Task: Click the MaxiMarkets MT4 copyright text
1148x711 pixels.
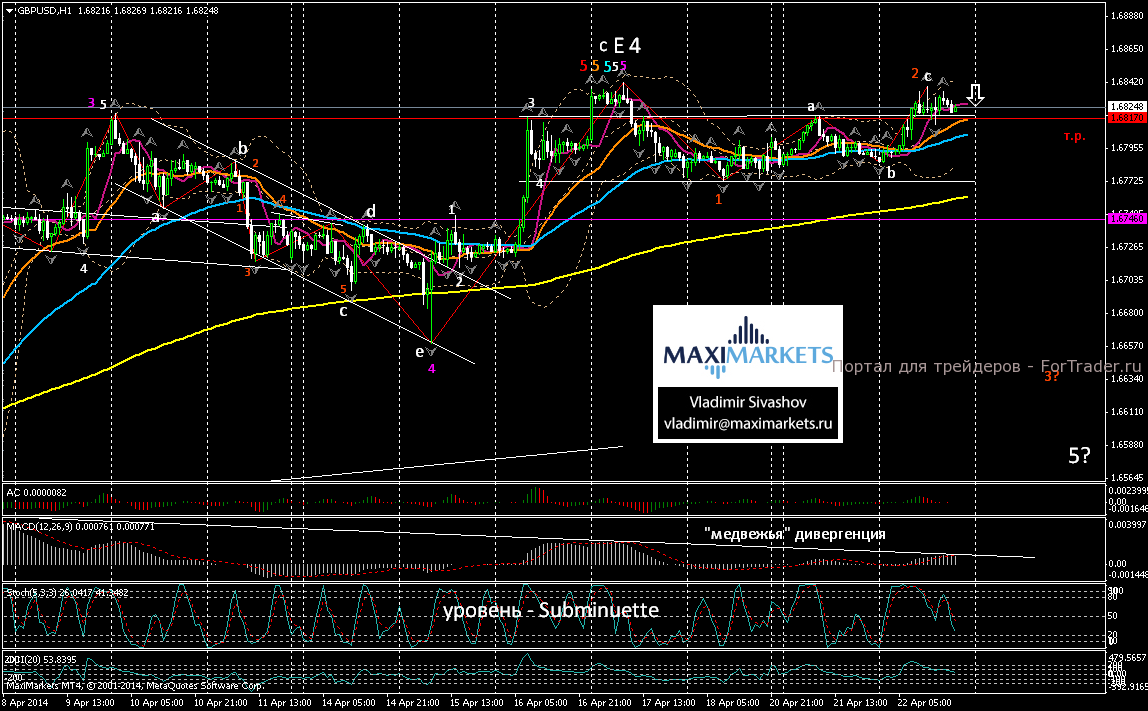Action: click(x=135, y=686)
